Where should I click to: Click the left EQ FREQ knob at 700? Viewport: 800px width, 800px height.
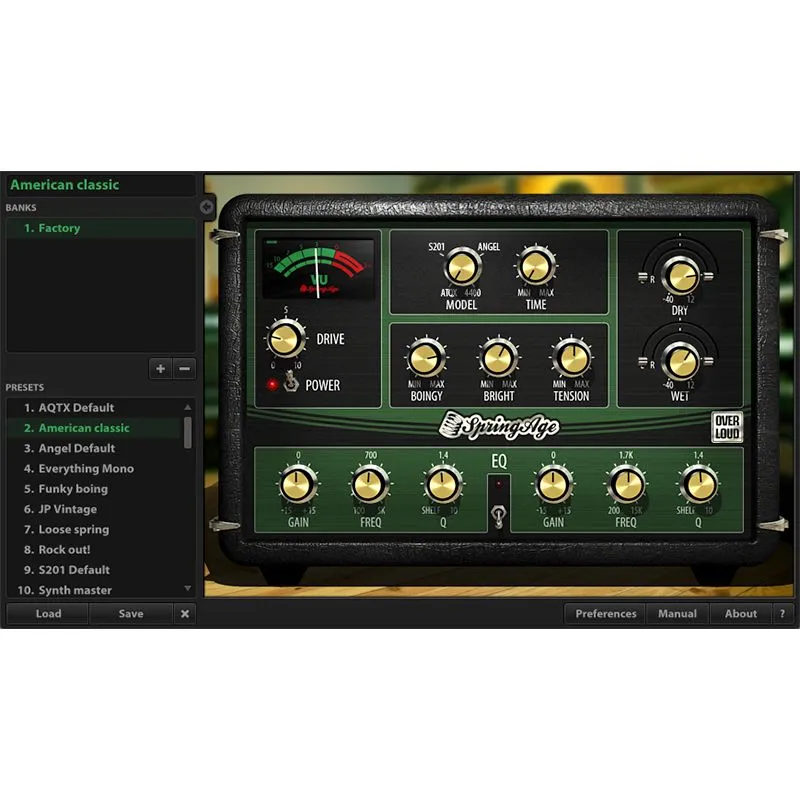(x=370, y=484)
